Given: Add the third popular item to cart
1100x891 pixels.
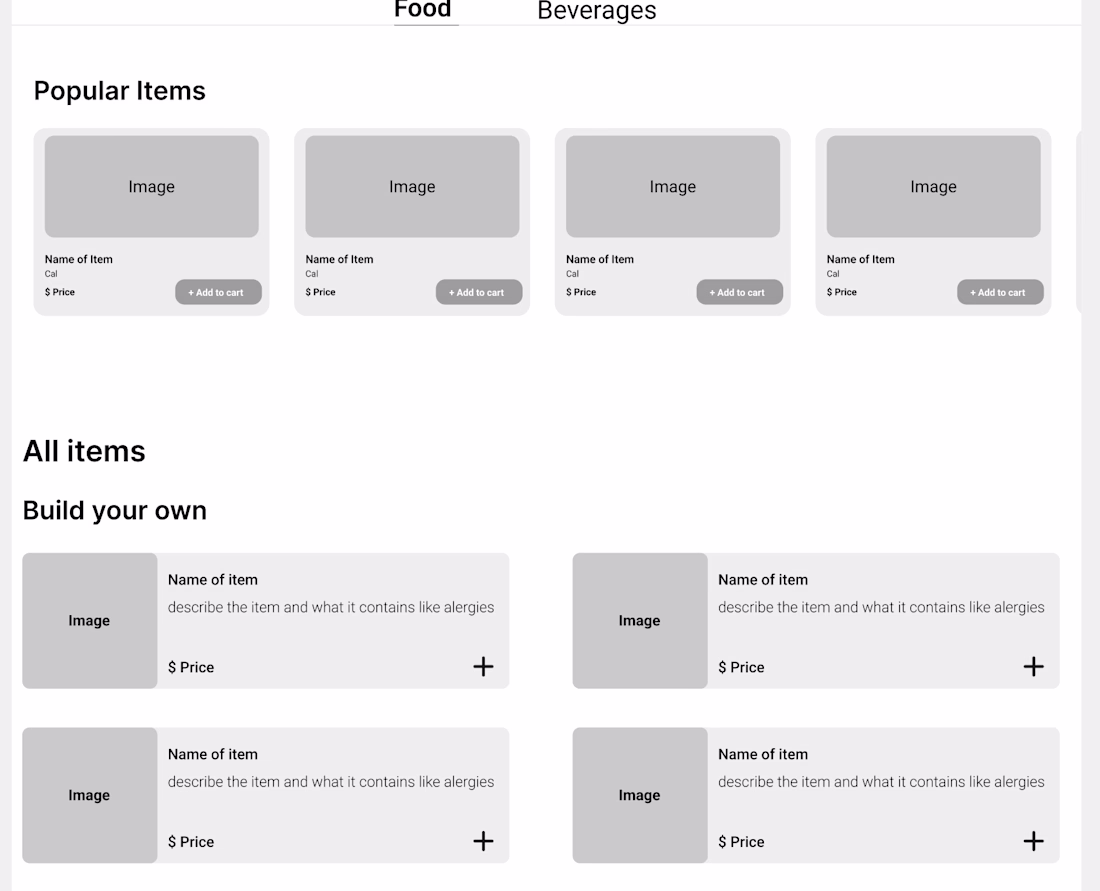Looking at the screenshot, I should 739,292.
